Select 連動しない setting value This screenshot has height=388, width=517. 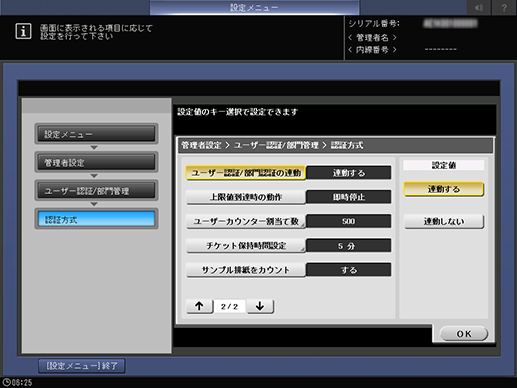pos(444,221)
